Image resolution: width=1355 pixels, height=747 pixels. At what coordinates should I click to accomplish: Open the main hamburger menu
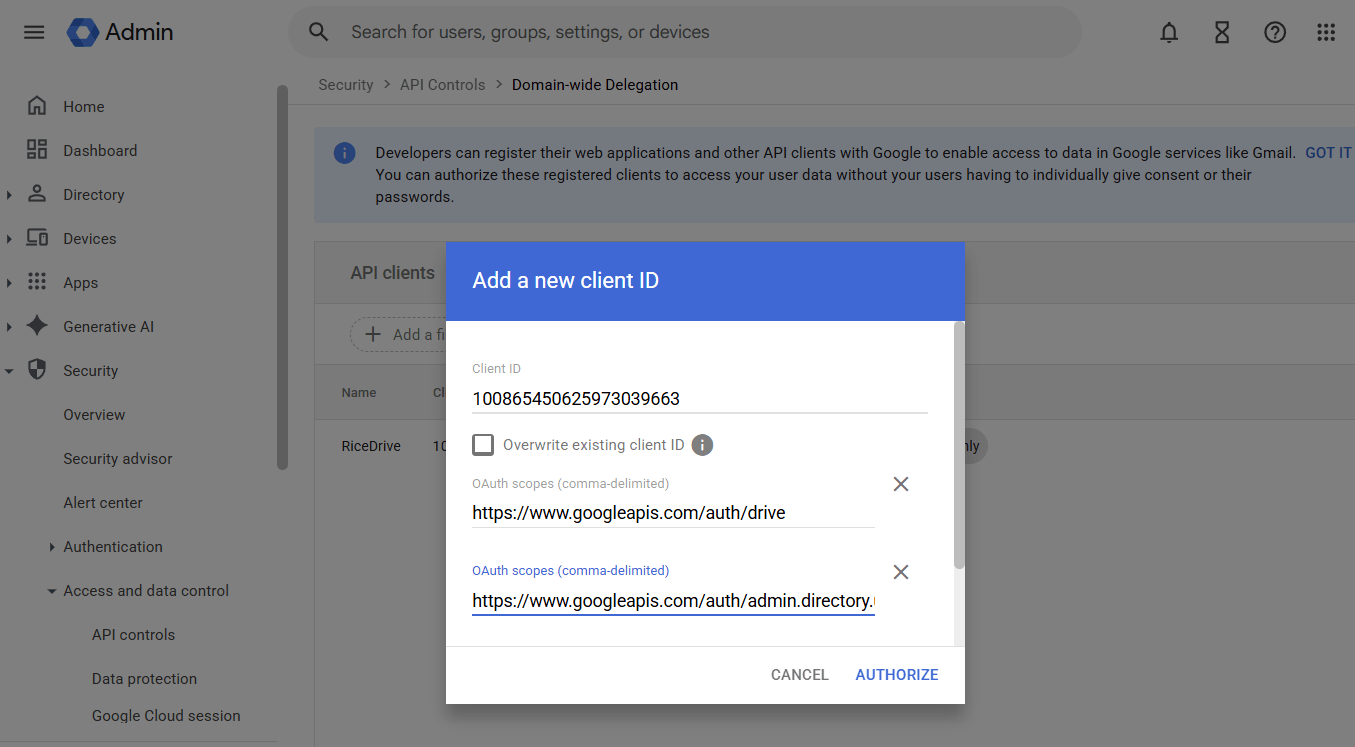[x=34, y=32]
